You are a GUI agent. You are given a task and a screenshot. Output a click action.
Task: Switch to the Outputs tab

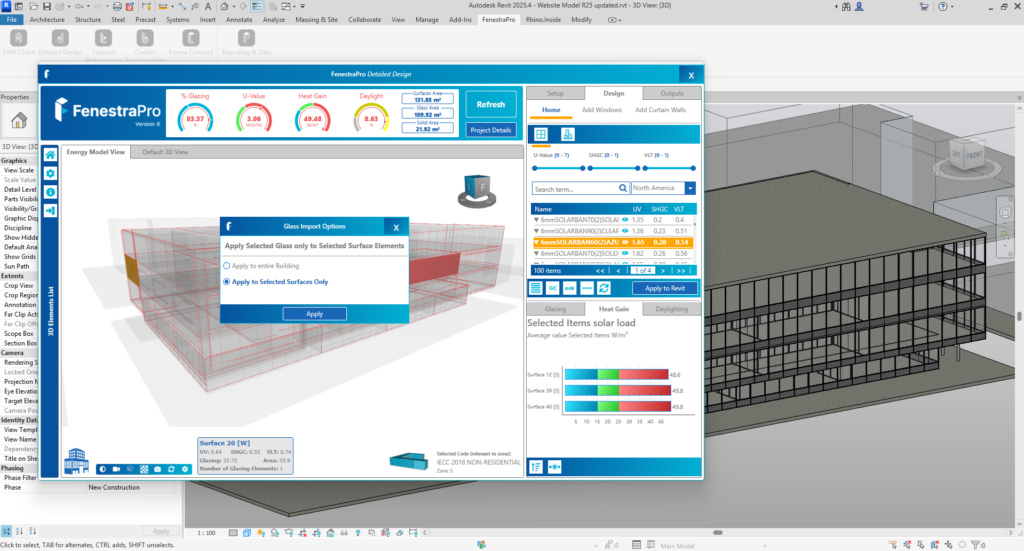(671, 93)
